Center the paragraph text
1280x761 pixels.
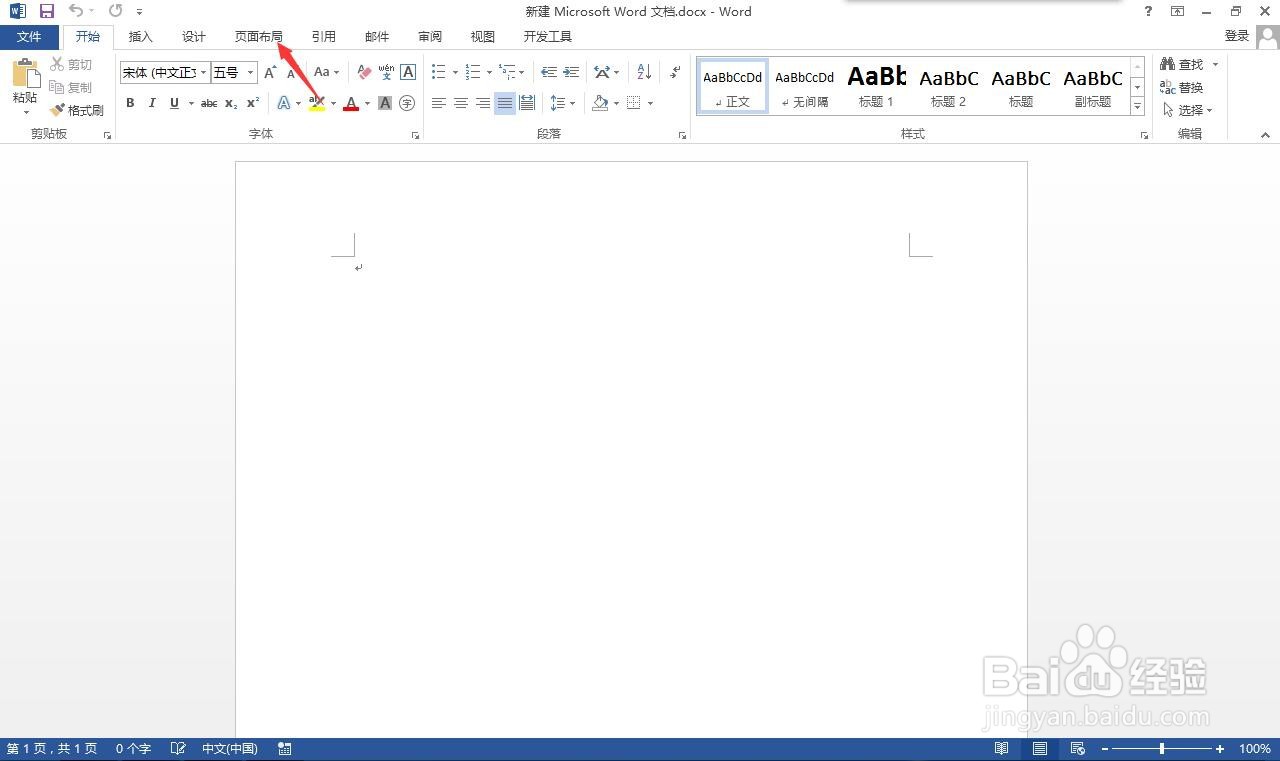(x=461, y=103)
